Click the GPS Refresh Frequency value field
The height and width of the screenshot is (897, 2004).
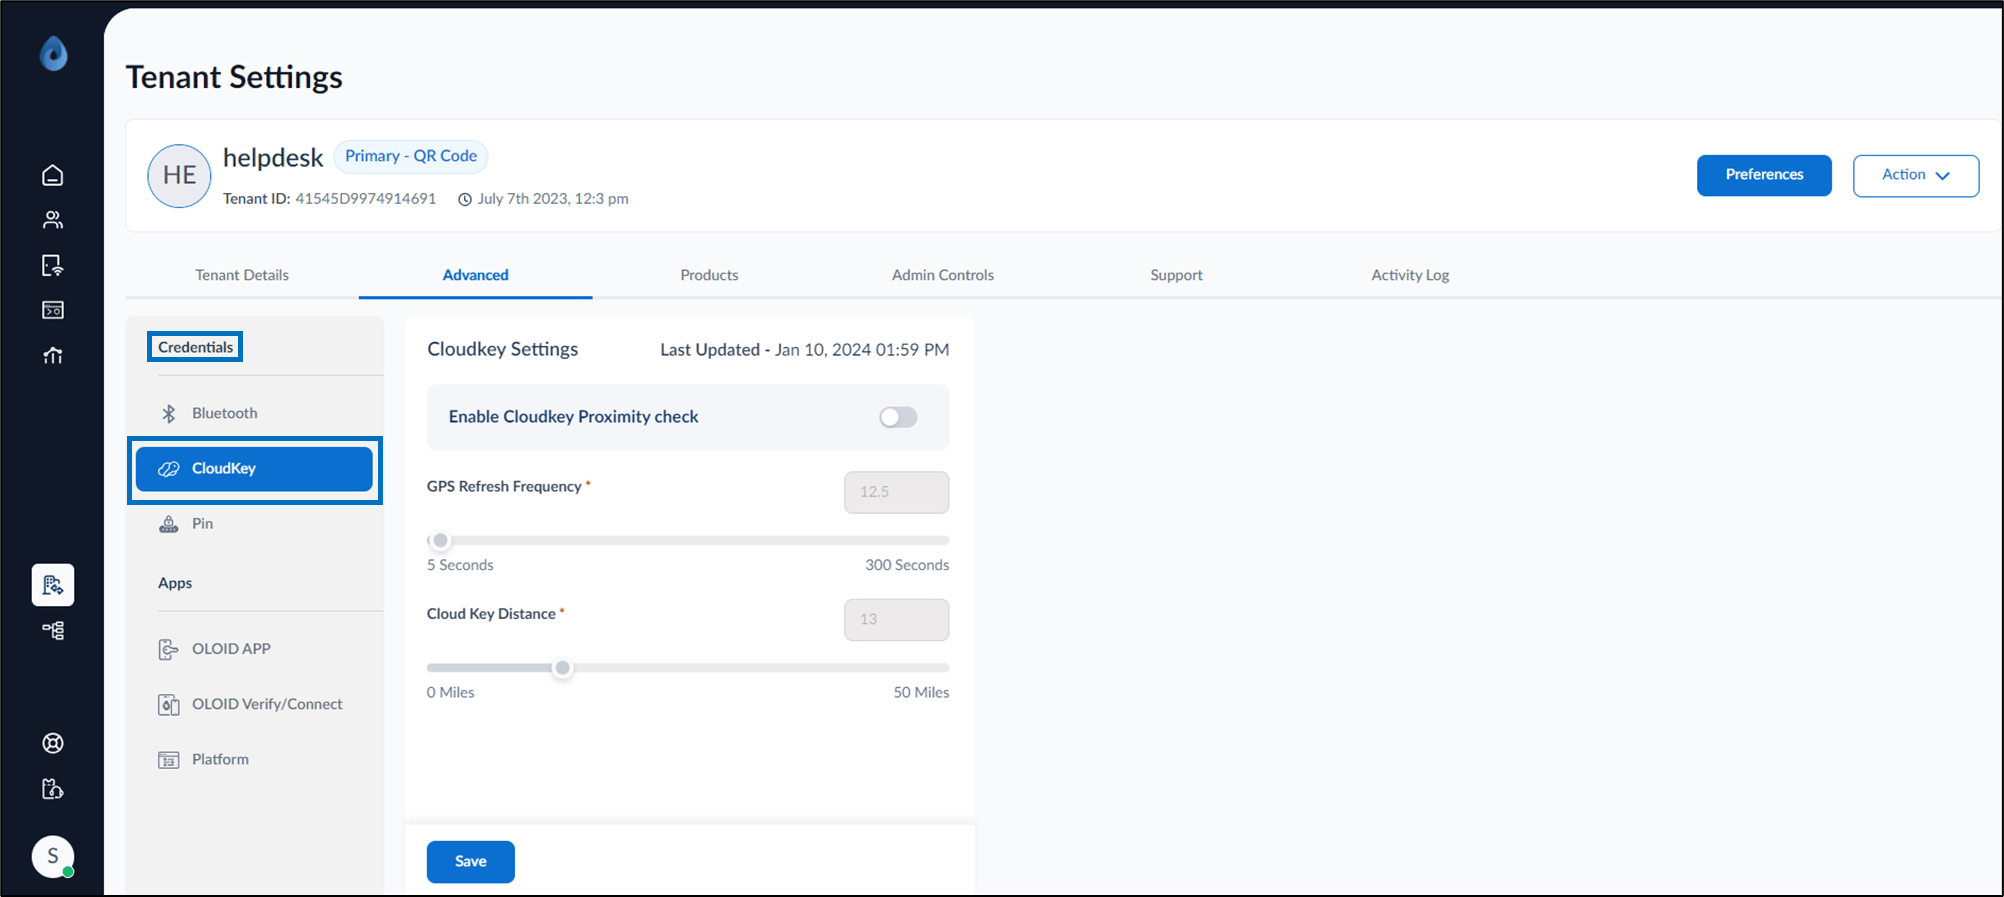point(897,492)
